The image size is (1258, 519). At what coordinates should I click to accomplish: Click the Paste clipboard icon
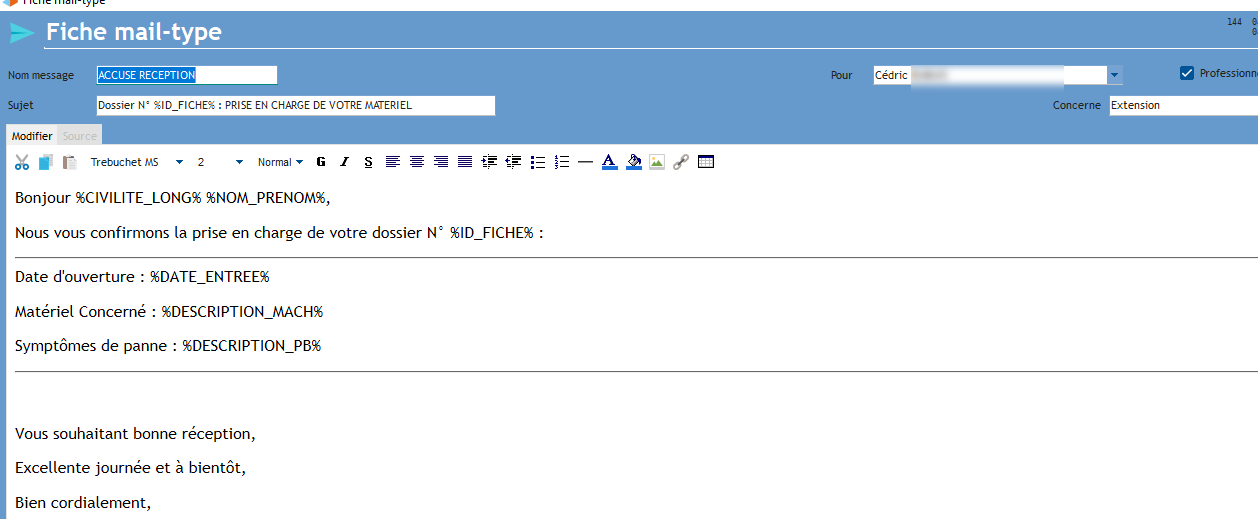(x=70, y=162)
